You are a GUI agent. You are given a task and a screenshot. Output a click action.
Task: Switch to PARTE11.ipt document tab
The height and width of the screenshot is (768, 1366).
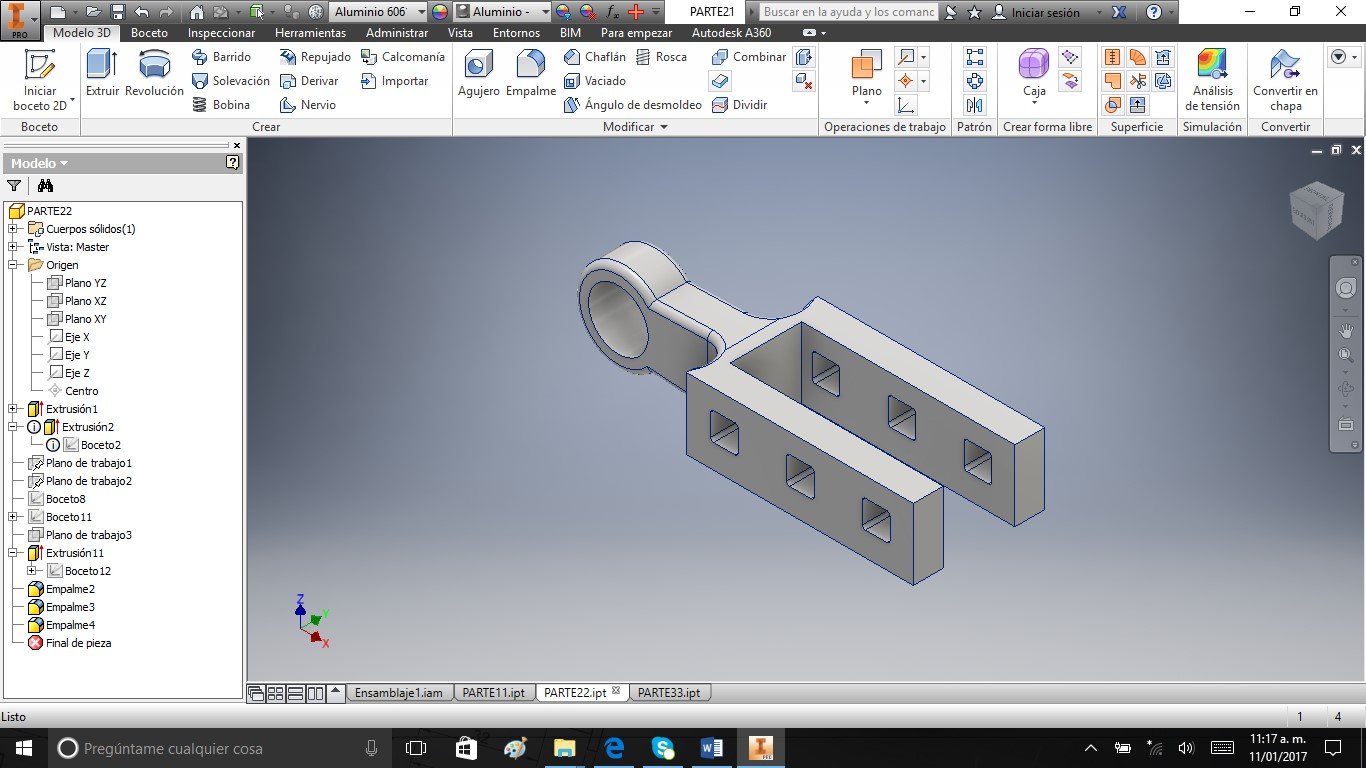(494, 693)
